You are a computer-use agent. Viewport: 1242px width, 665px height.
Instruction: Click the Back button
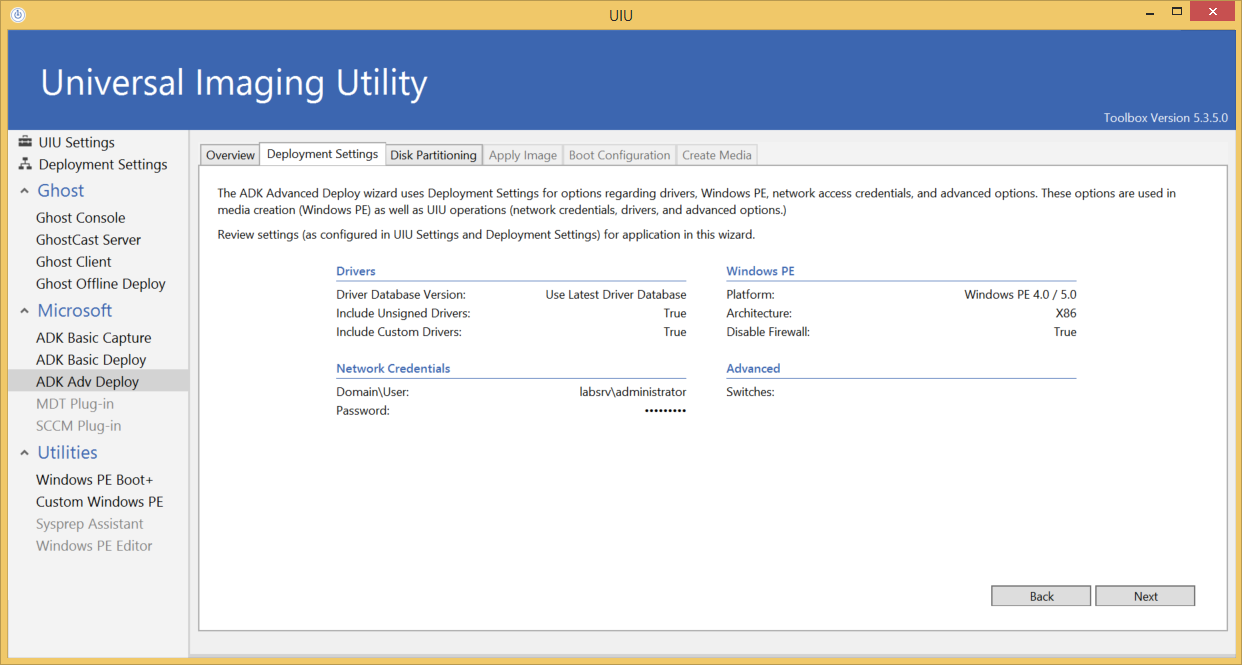(x=1041, y=596)
